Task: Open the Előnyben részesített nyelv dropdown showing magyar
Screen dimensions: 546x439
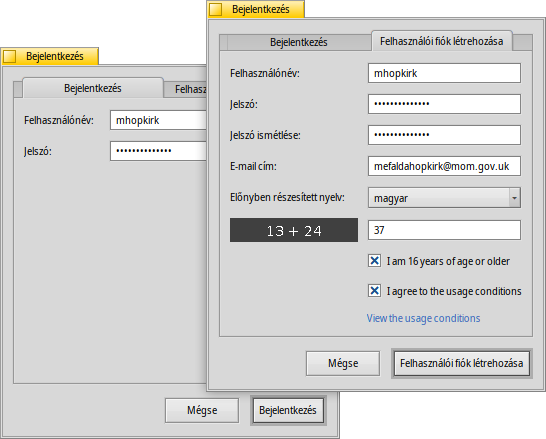Action: click(444, 198)
